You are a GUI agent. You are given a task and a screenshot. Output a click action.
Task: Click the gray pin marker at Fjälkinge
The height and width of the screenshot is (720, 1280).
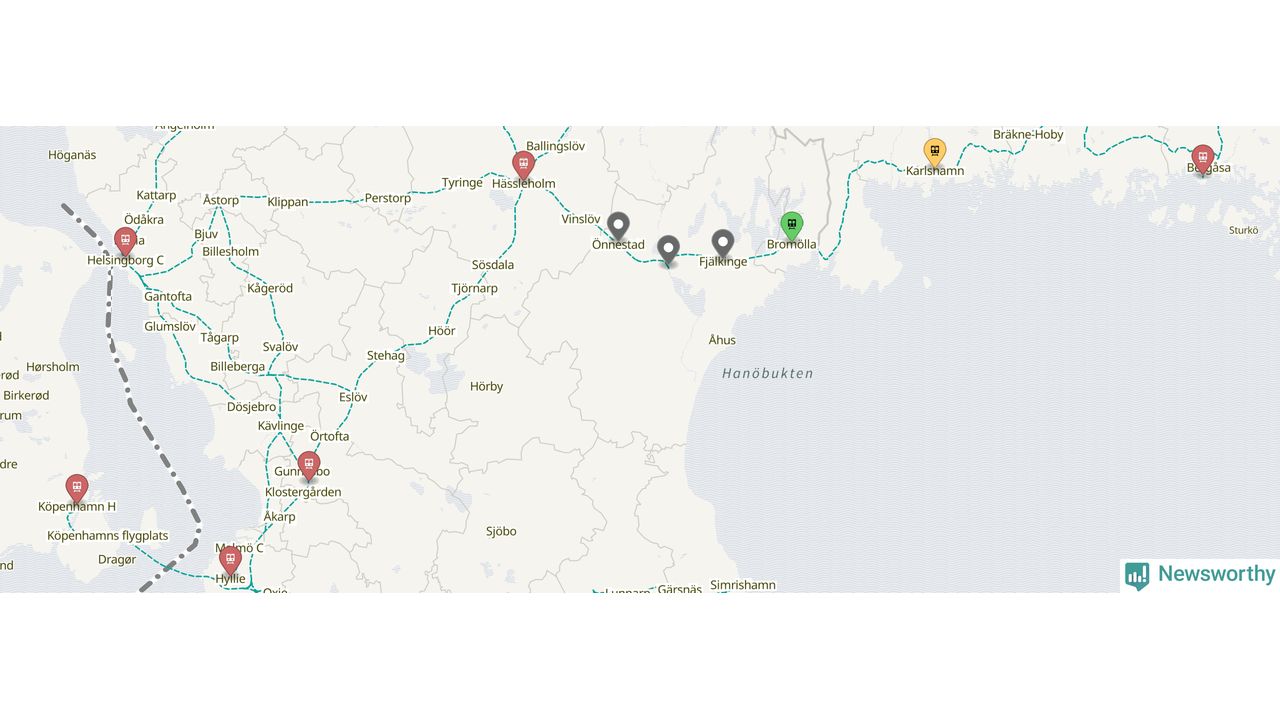[x=723, y=243]
